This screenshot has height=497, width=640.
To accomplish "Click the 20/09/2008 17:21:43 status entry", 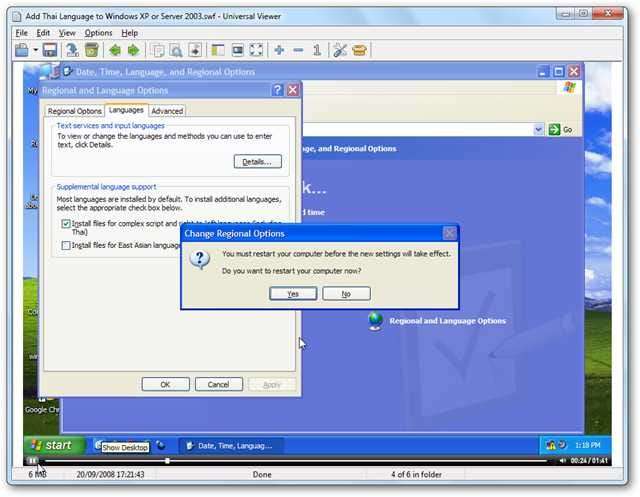I will point(110,474).
